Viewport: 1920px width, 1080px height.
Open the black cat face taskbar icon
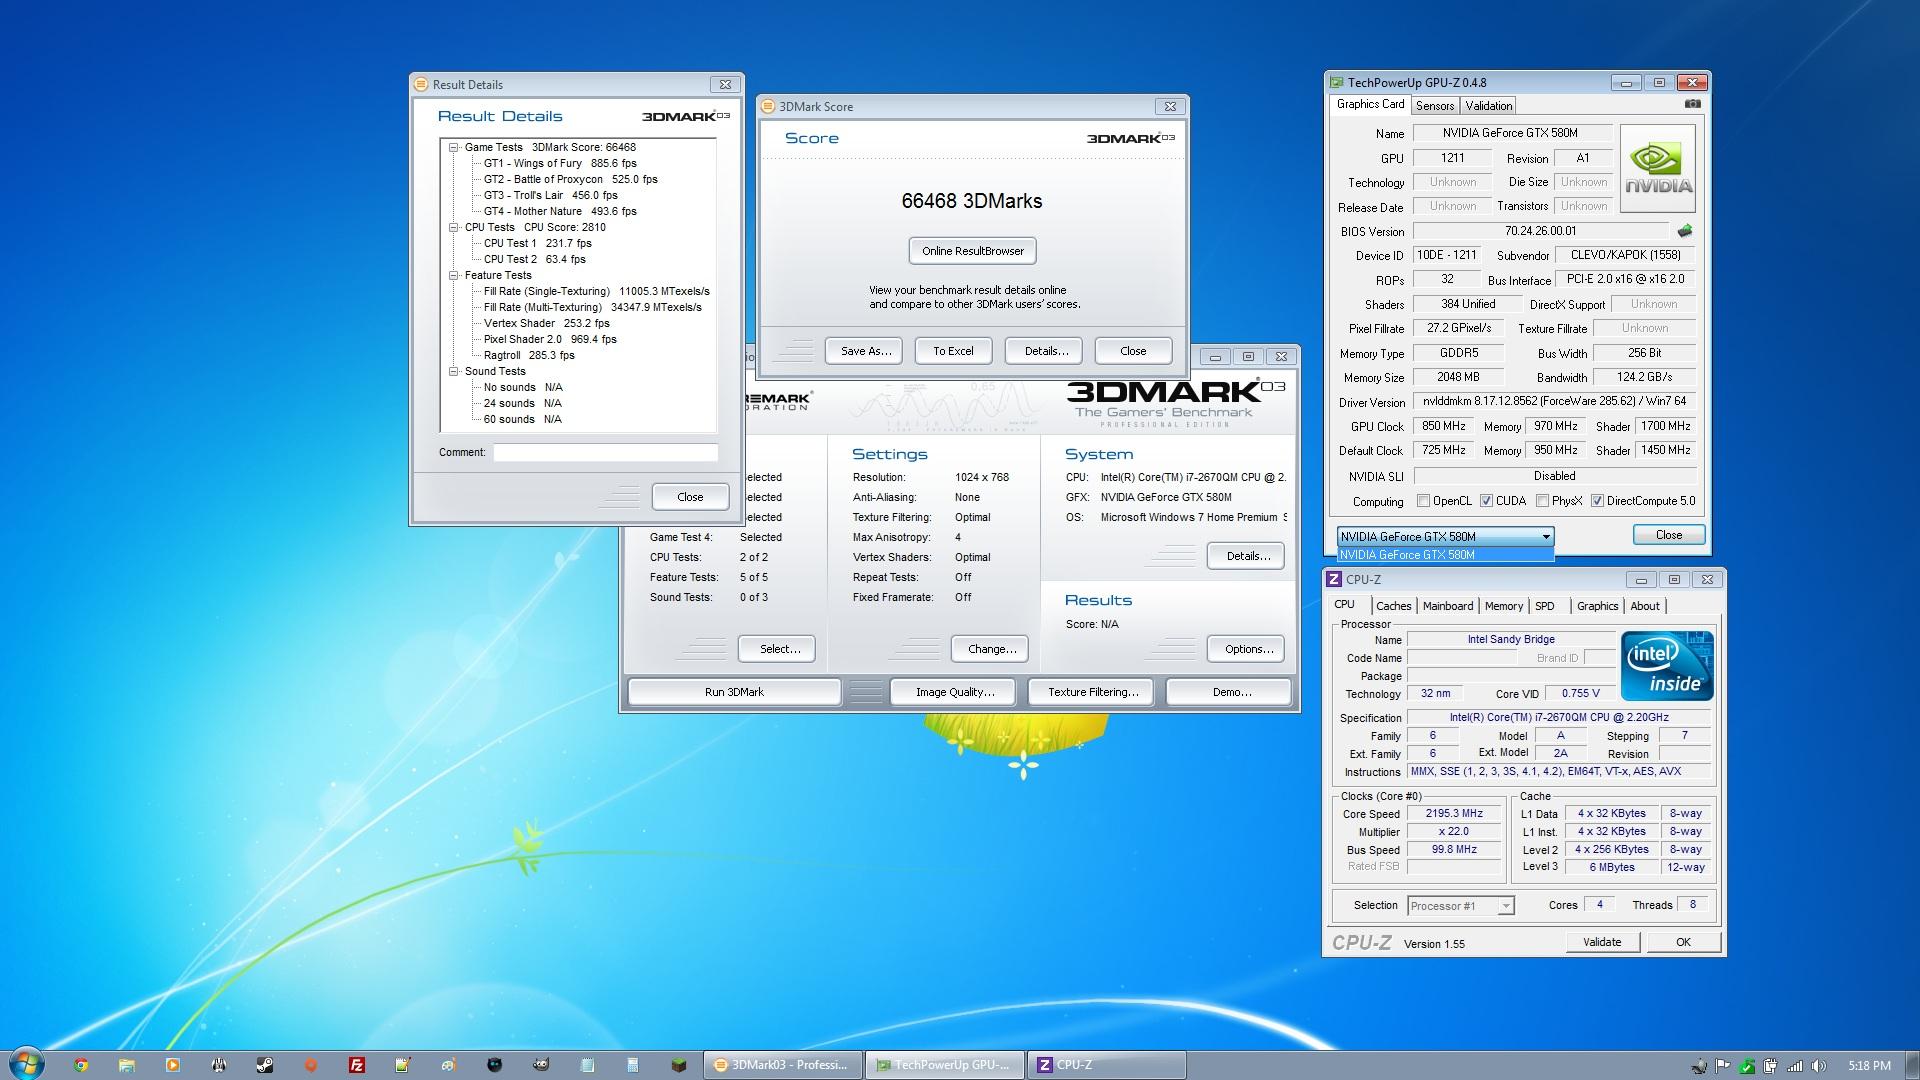tap(495, 1065)
